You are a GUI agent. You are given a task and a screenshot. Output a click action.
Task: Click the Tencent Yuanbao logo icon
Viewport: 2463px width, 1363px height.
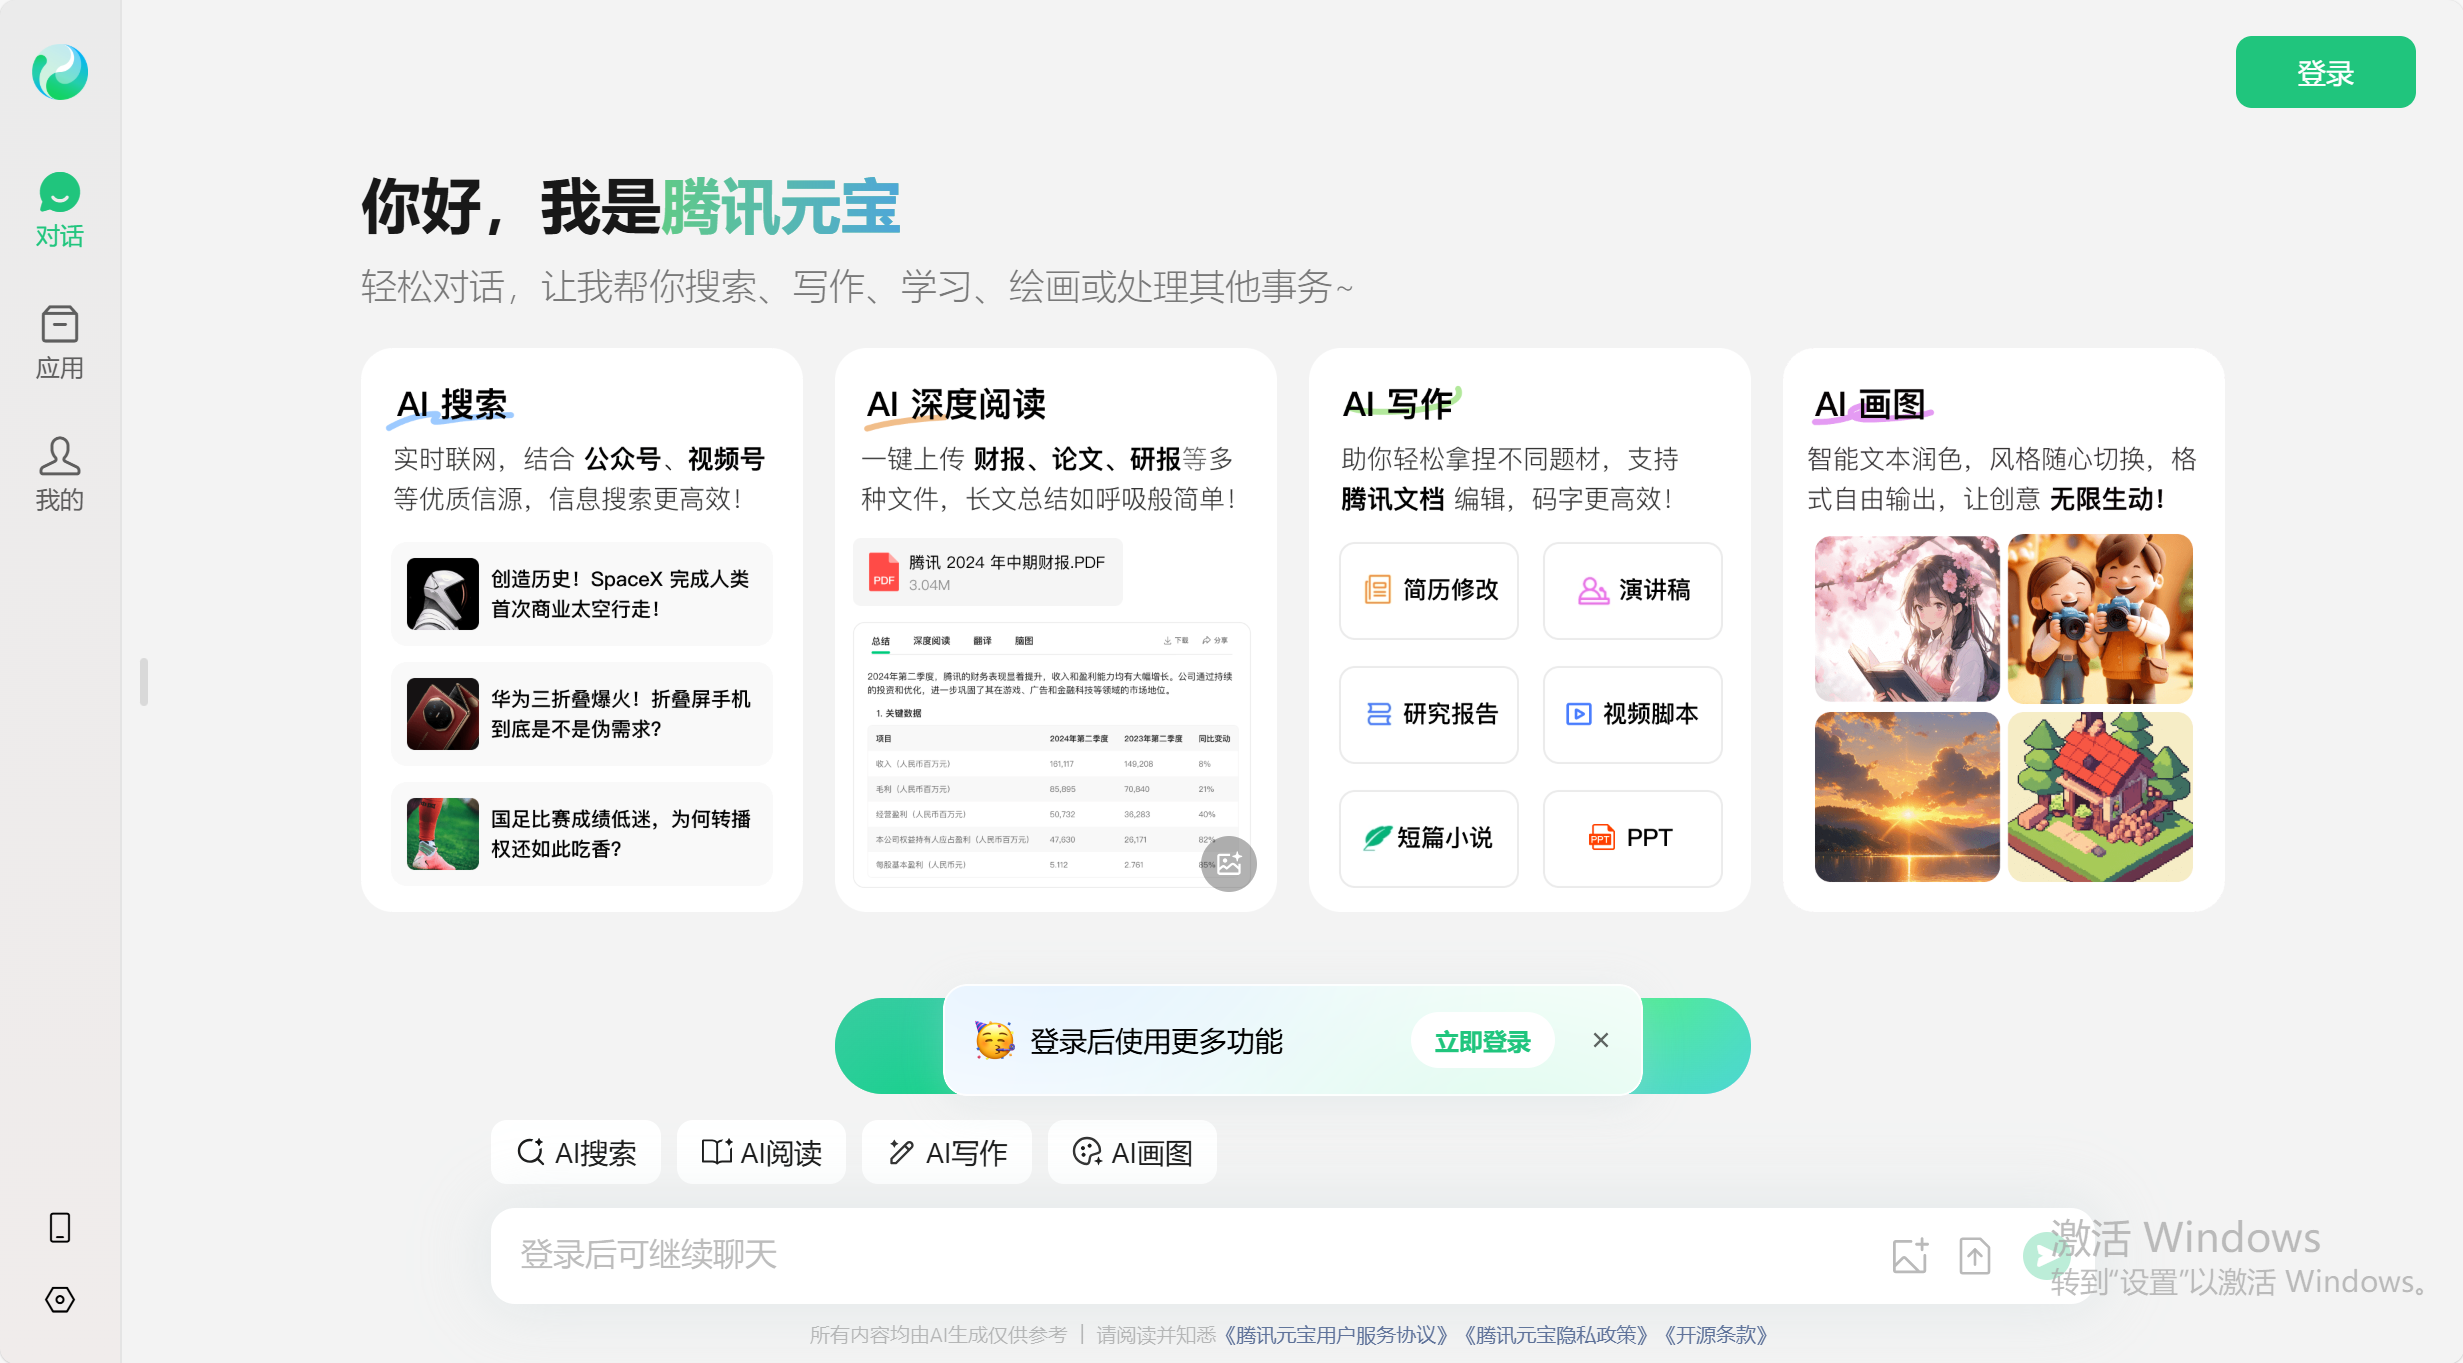pyautogui.click(x=60, y=72)
